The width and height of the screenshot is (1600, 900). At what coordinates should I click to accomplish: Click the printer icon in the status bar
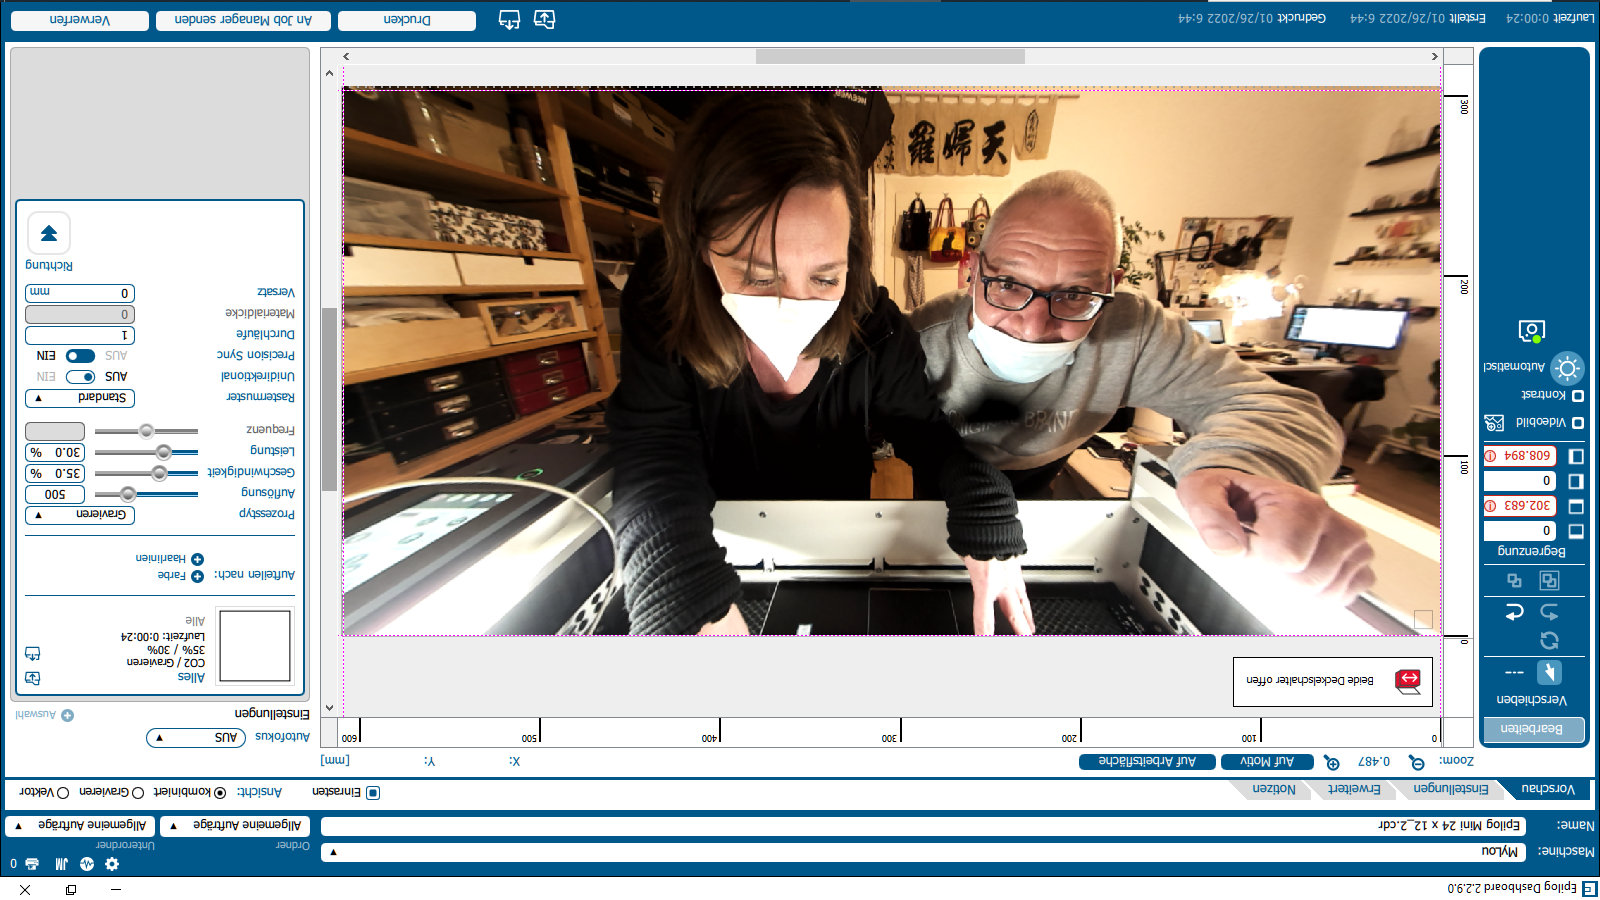(x=32, y=864)
